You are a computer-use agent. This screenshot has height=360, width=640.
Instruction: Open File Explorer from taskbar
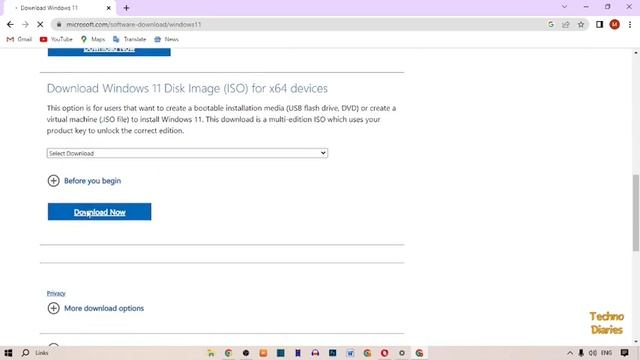coord(211,353)
